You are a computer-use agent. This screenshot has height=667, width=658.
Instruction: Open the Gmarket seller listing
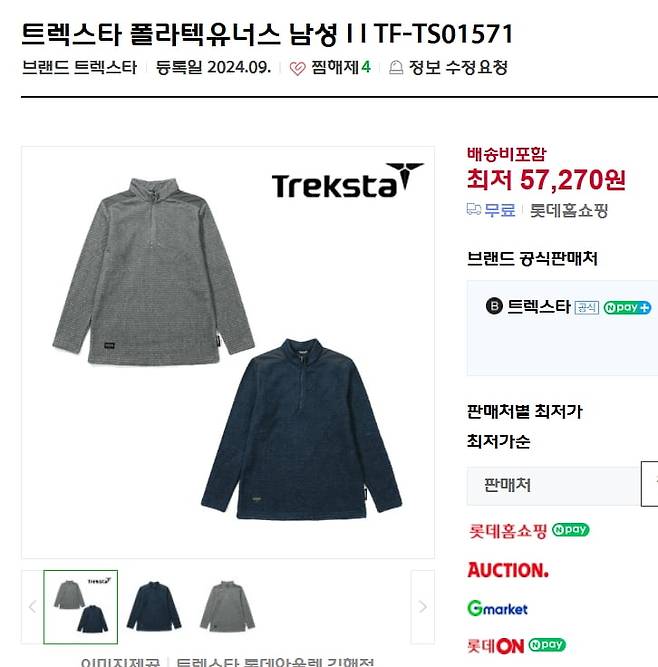coord(497,608)
